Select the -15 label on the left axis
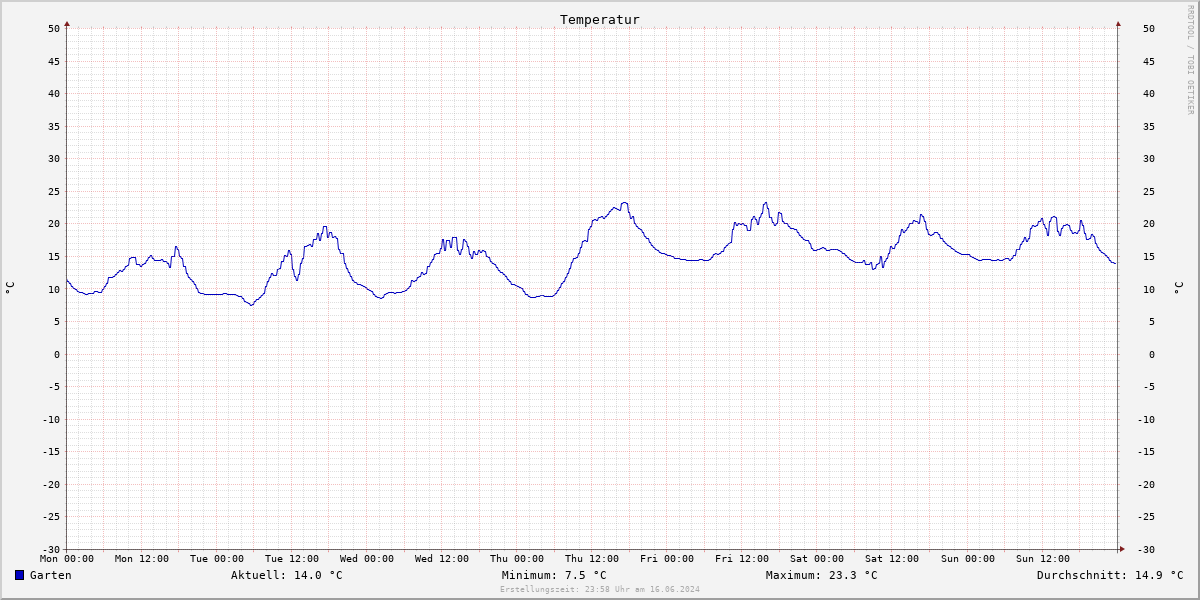 click(50, 451)
